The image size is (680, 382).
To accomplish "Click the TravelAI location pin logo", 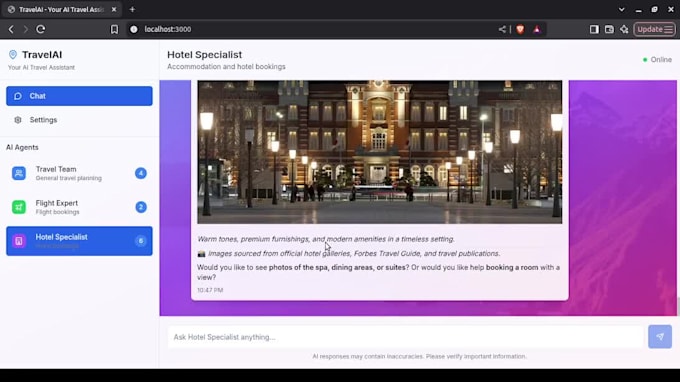I will point(13,54).
